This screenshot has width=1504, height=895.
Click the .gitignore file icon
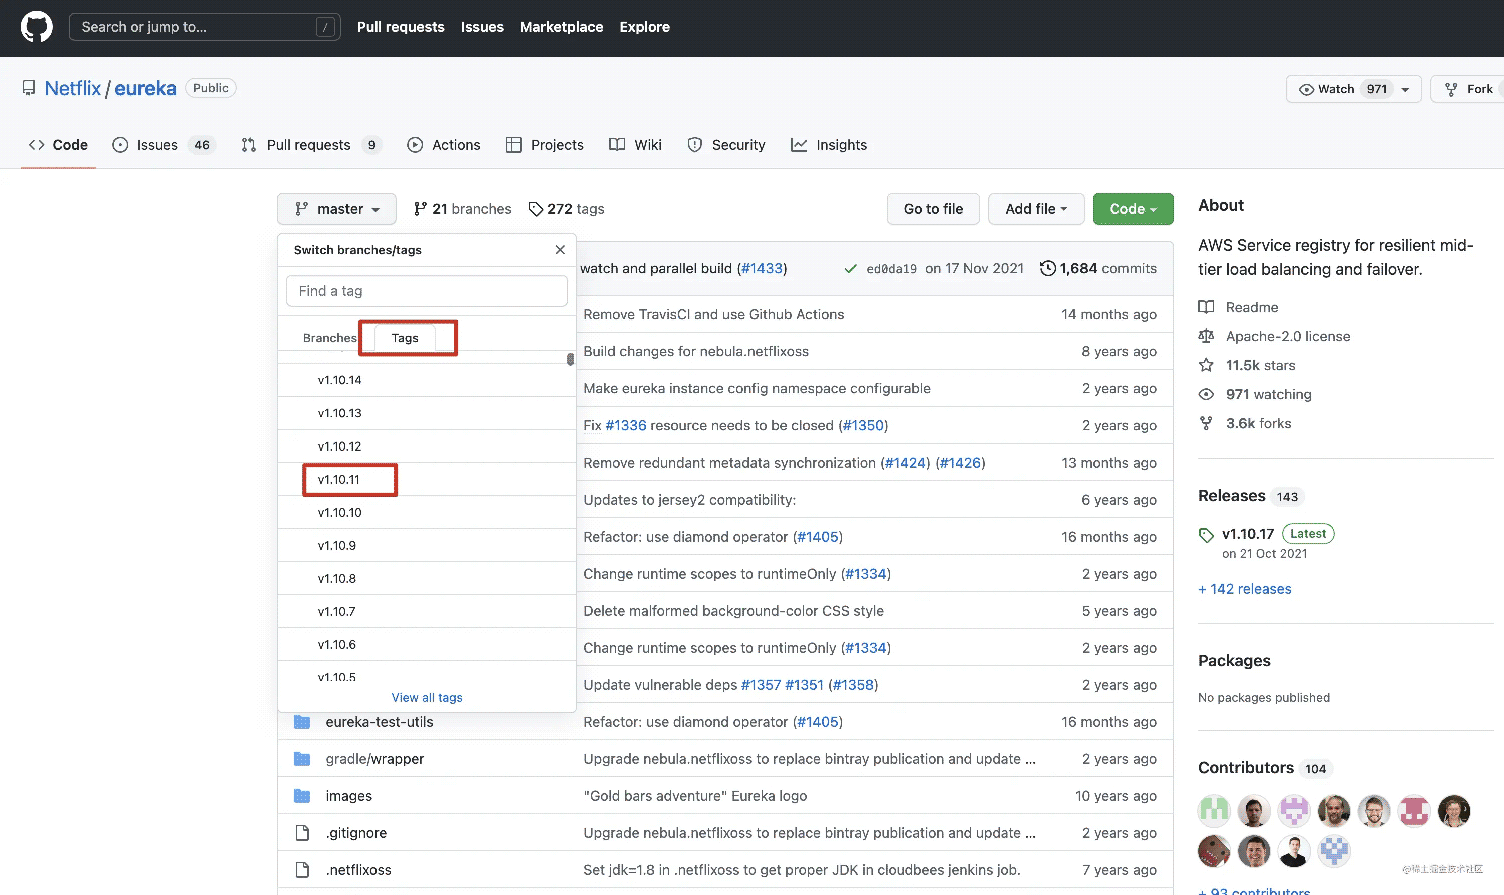302,833
